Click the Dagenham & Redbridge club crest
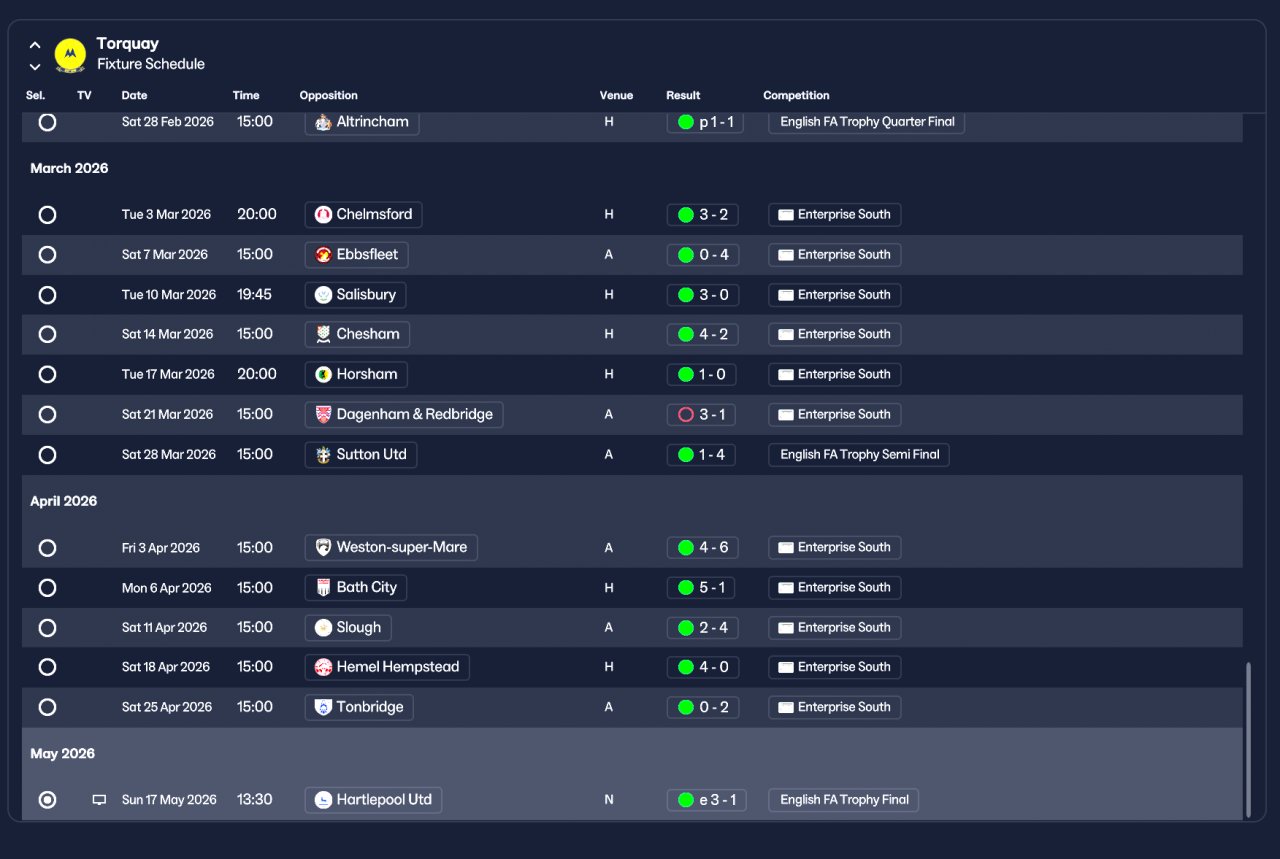The image size is (1280, 859). pos(323,415)
